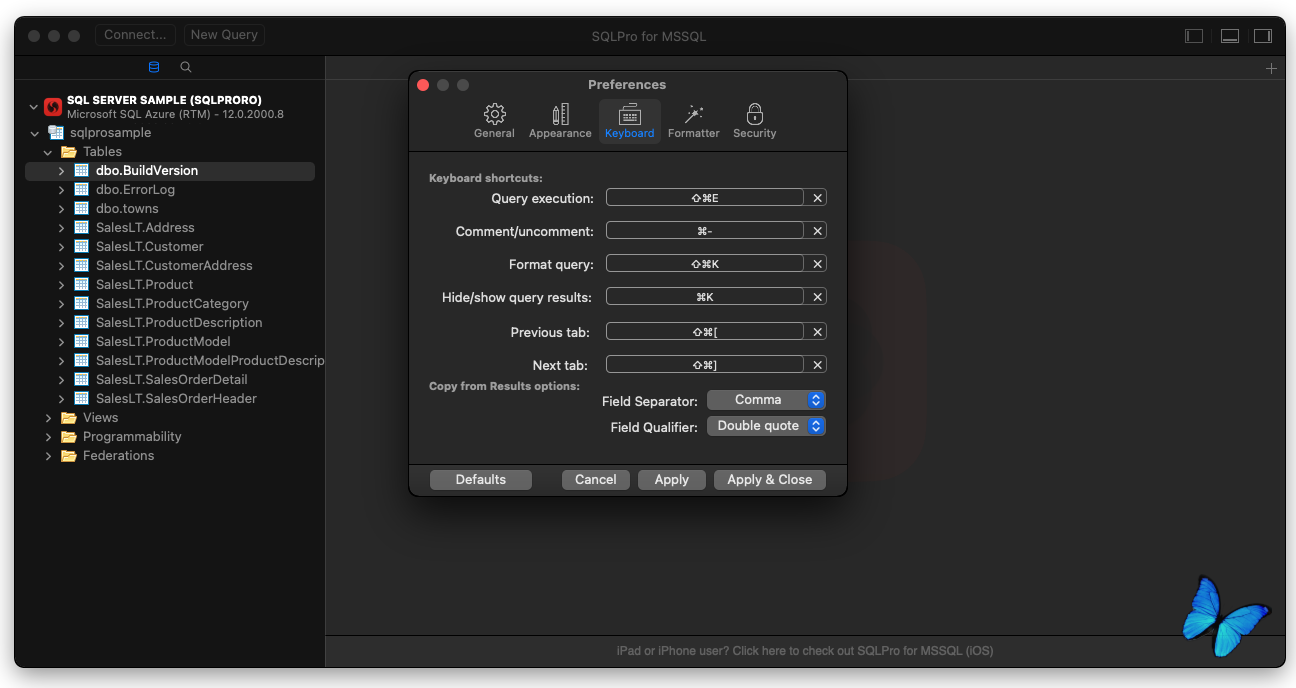Viewport: 1296px width, 688px height.
Task: Expand the SalesLT.Customer table
Action: coord(61,247)
